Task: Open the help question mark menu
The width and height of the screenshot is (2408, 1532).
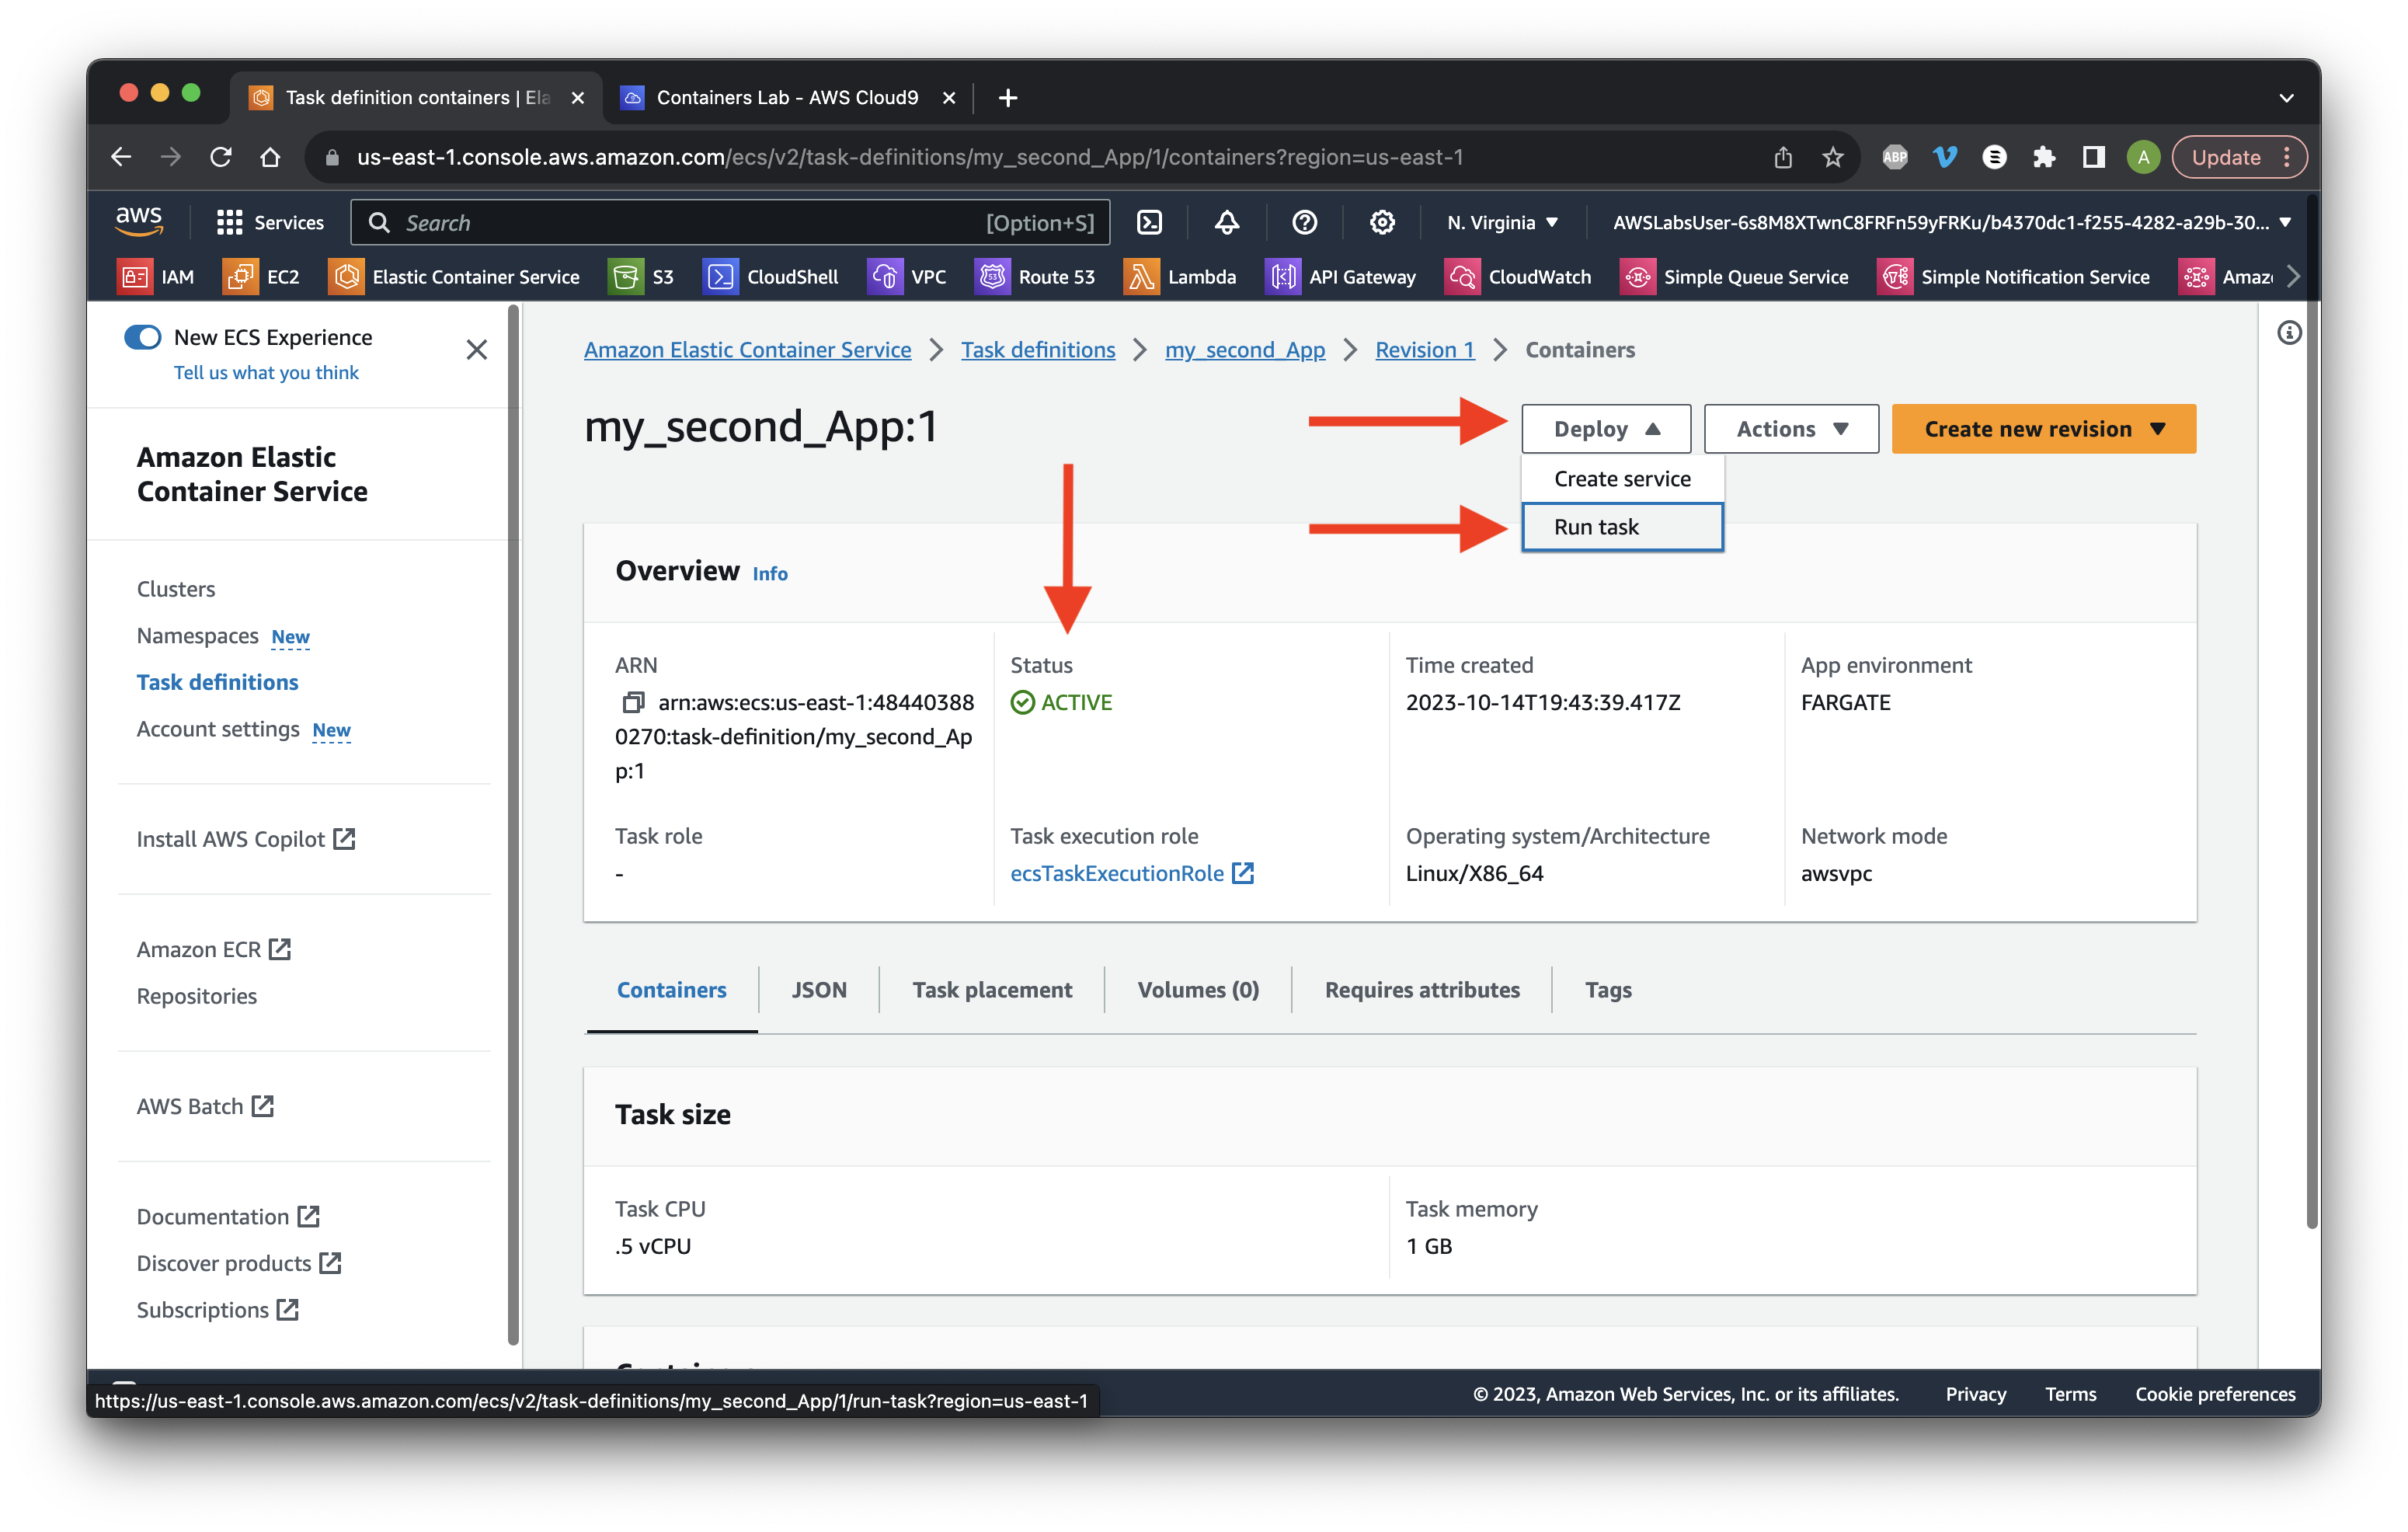Action: coord(1304,222)
